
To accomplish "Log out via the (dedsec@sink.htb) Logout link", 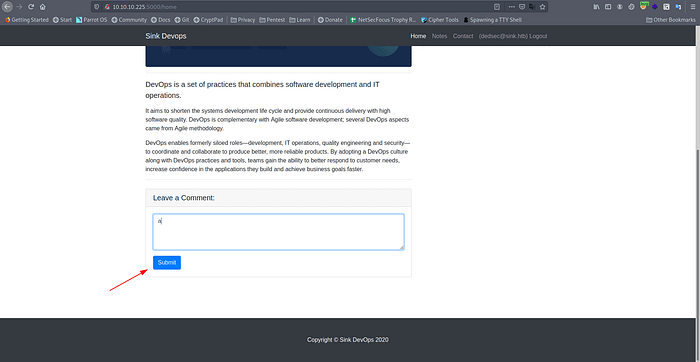I will pyautogui.click(x=512, y=36).
